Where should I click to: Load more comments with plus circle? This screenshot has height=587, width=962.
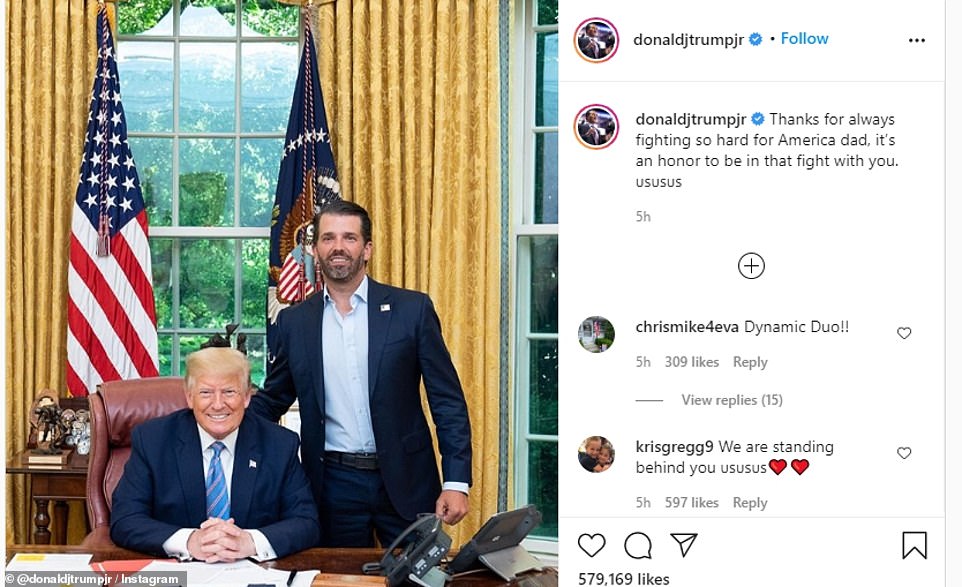[751, 266]
